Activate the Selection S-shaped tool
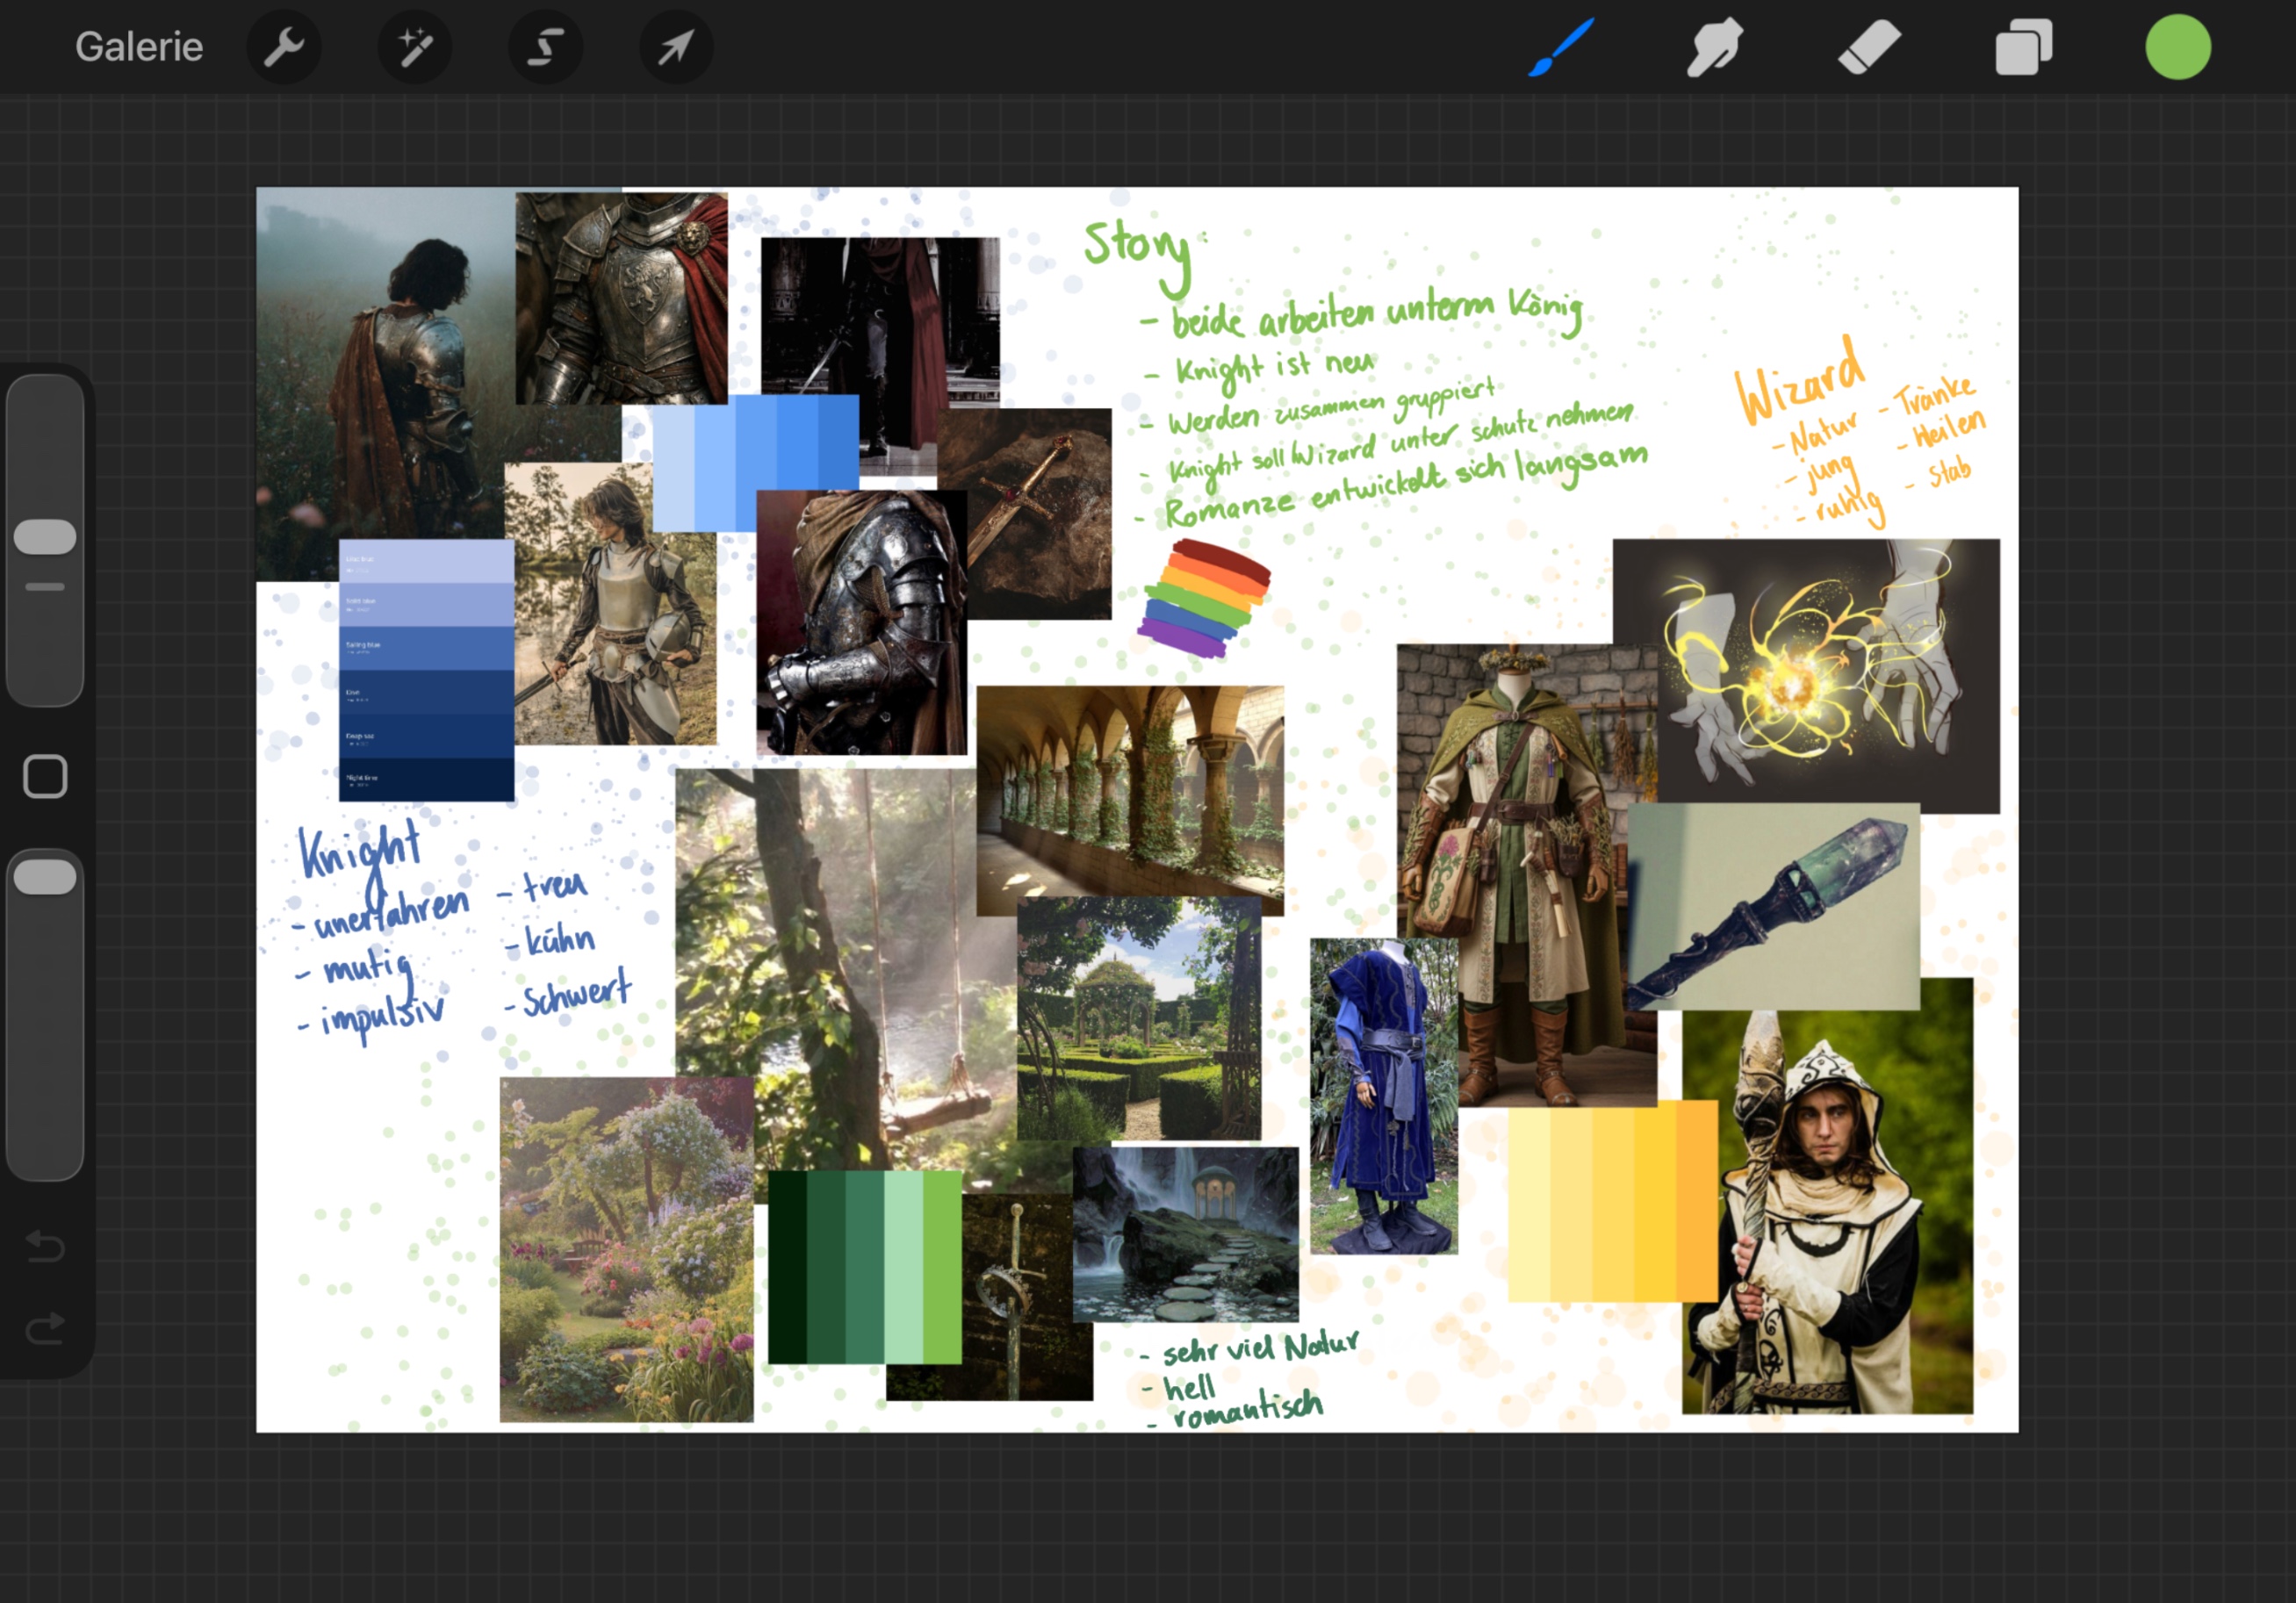 (x=545, y=47)
